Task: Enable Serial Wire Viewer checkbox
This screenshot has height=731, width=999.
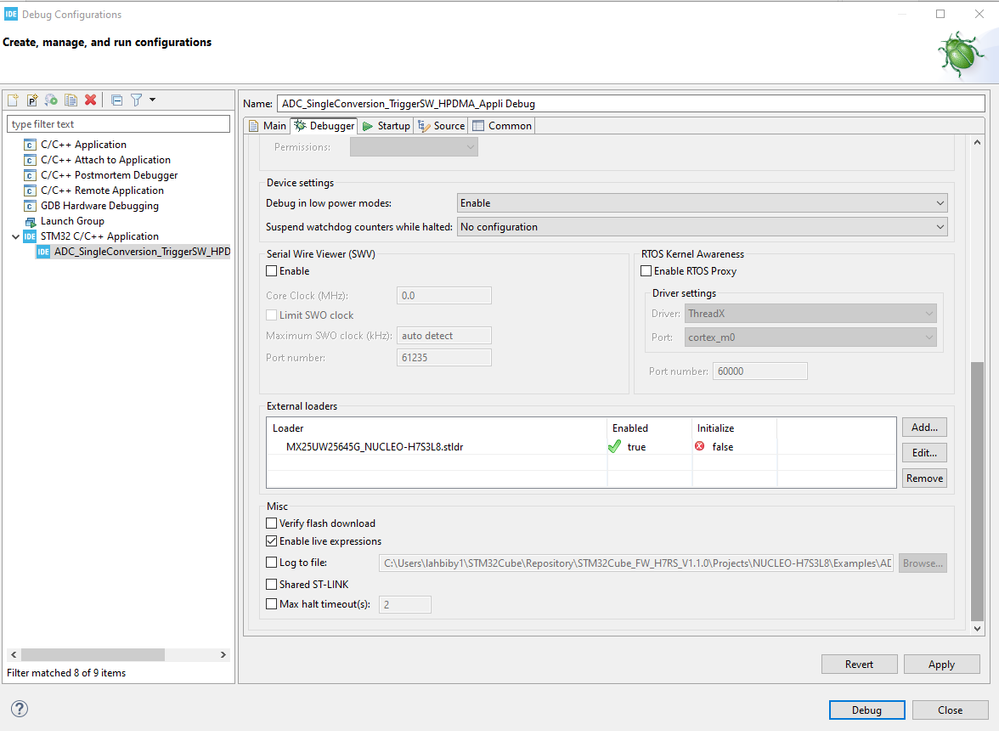Action: [x=272, y=271]
